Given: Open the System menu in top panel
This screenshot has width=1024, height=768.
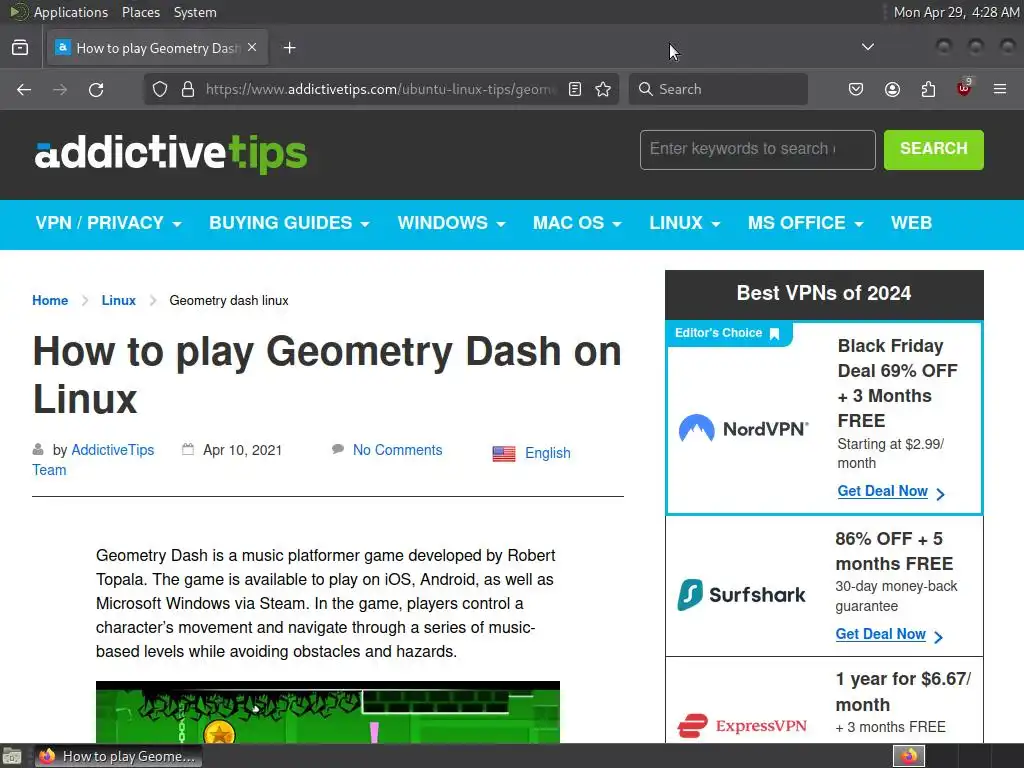Looking at the screenshot, I should (195, 12).
